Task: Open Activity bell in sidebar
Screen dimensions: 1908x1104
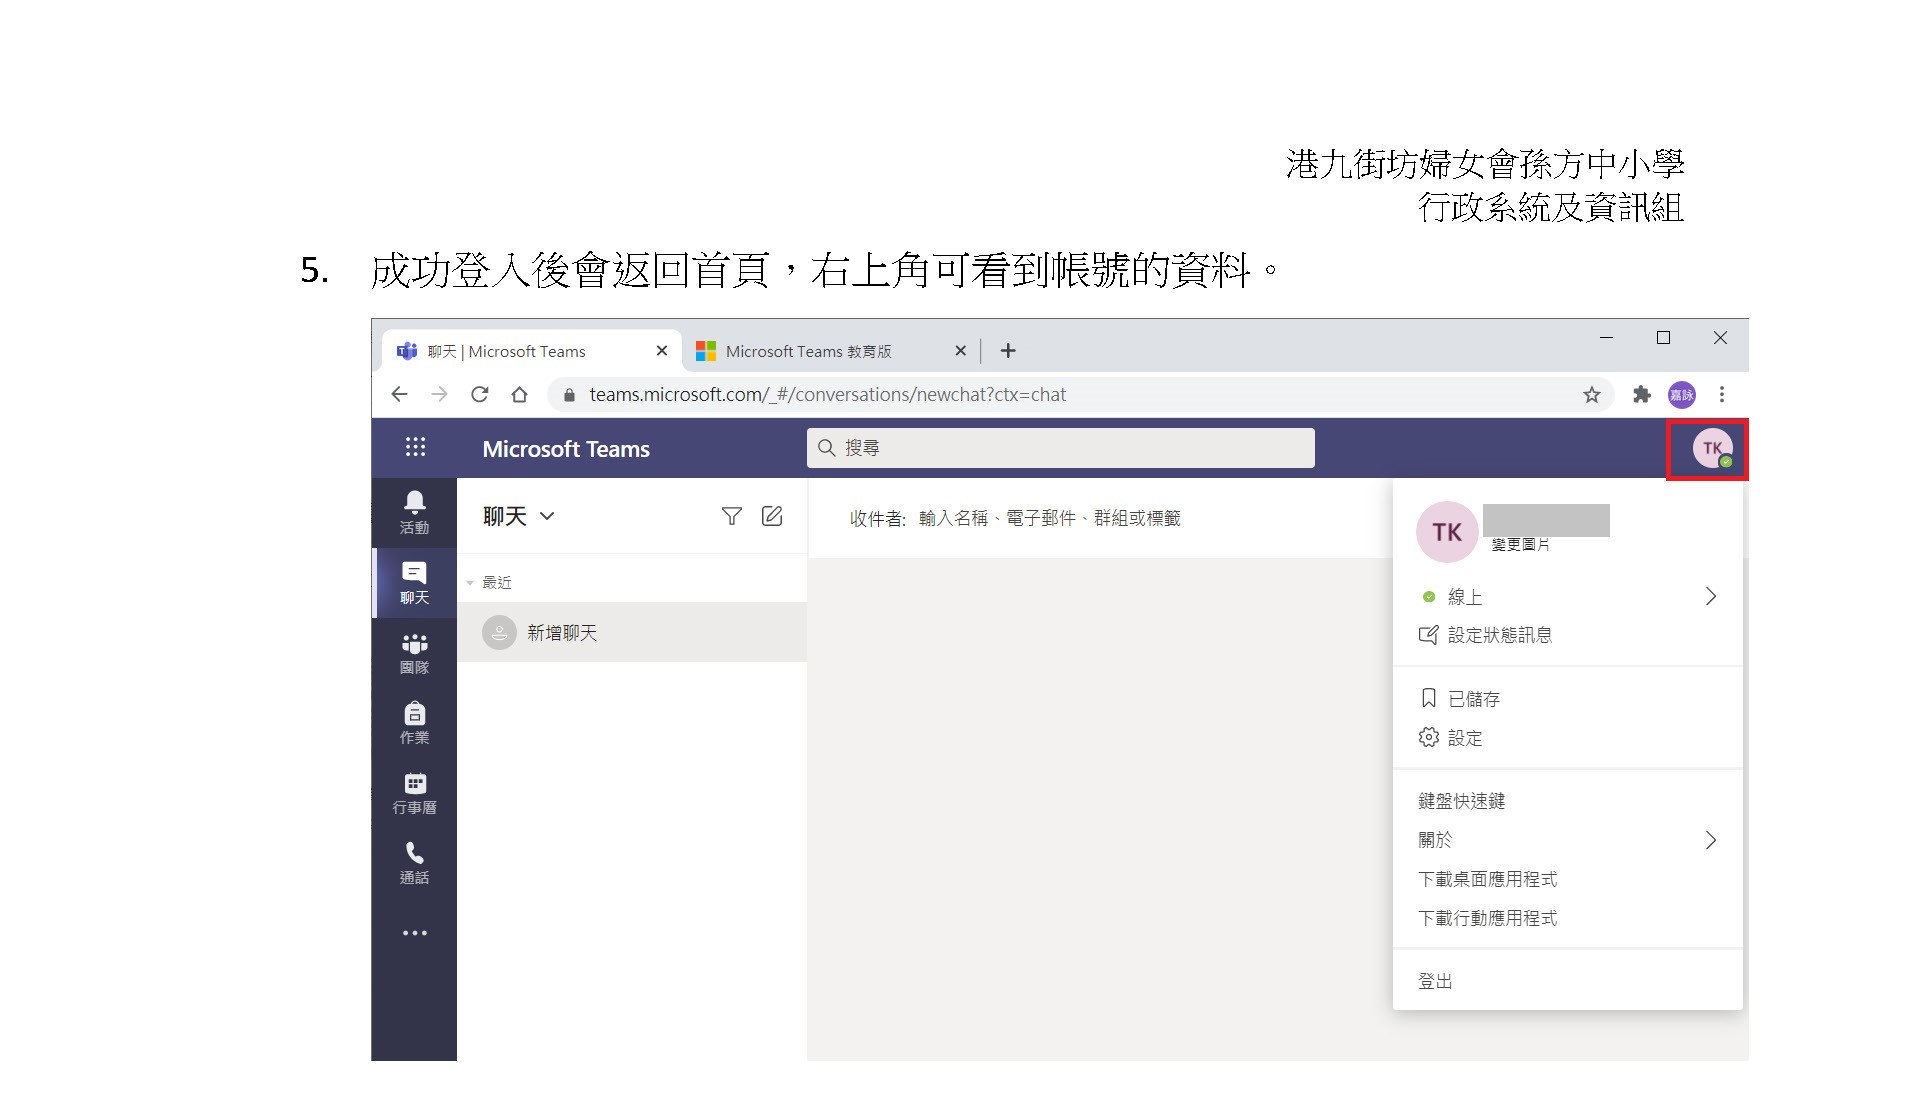Action: click(414, 512)
